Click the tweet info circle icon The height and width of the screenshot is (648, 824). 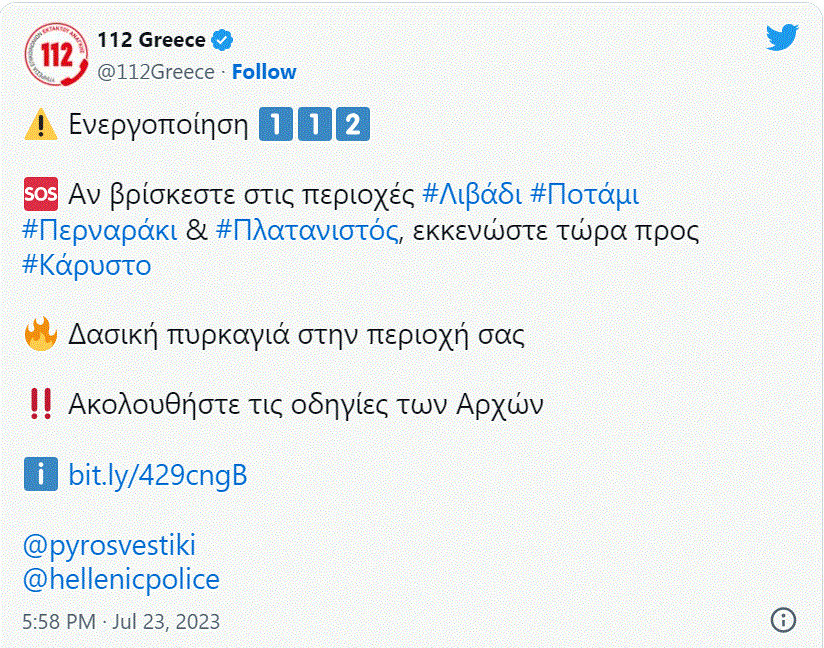[x=785, y=617]
